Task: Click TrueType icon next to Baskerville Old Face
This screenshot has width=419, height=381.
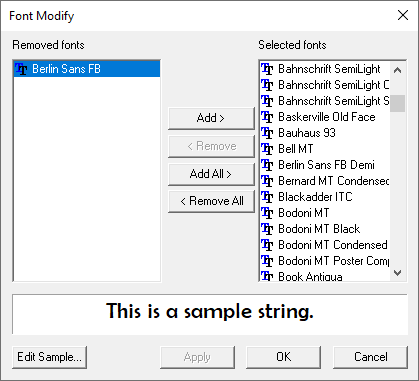Action: [267, 117]
